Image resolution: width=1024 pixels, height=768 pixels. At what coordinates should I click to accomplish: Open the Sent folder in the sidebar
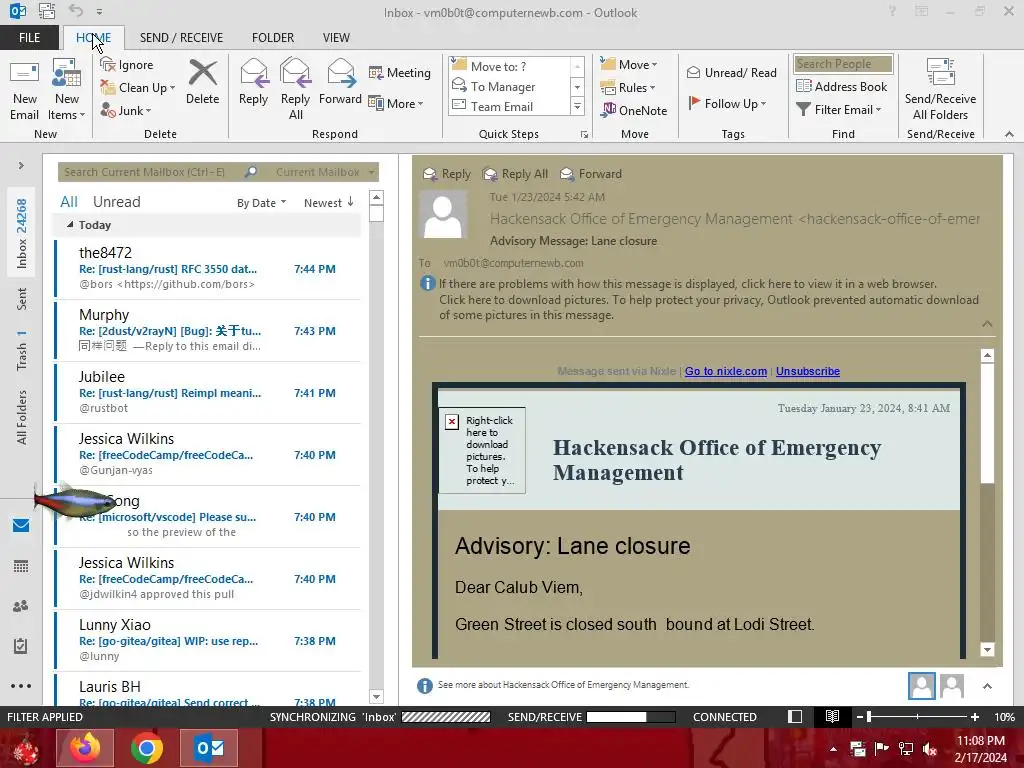(x=22, y=298)
